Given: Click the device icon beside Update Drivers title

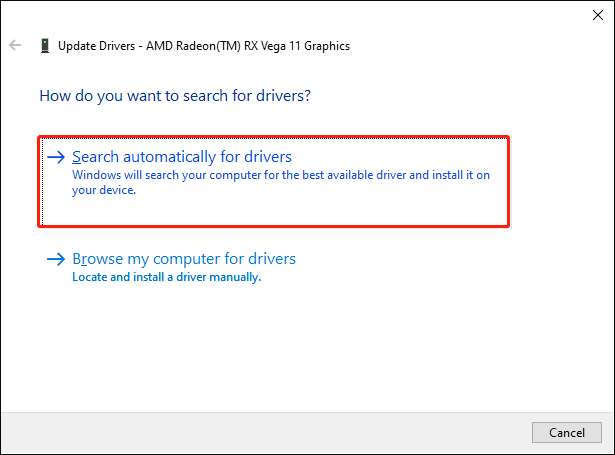Looking at the screenshot, I should point(45,46).
